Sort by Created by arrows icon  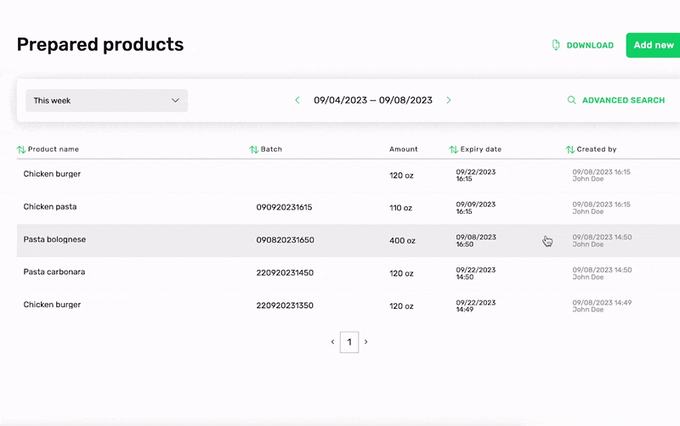tap(570, 149)
